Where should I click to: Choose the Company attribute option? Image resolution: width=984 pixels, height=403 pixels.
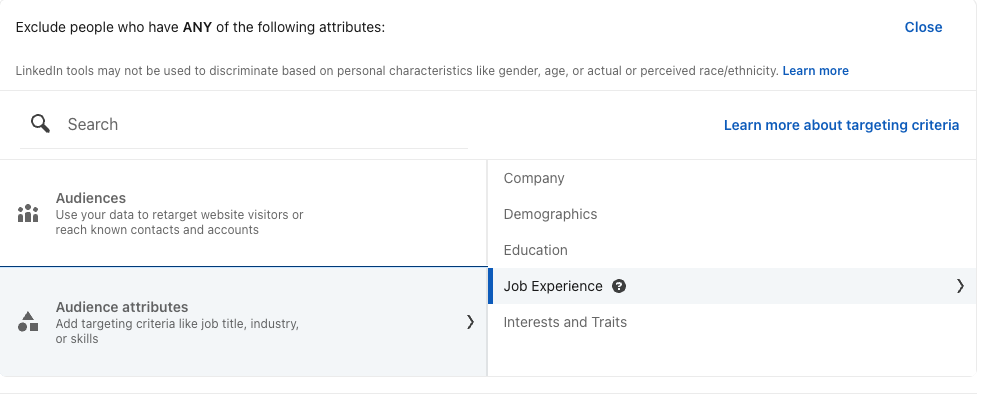(534, 178)
